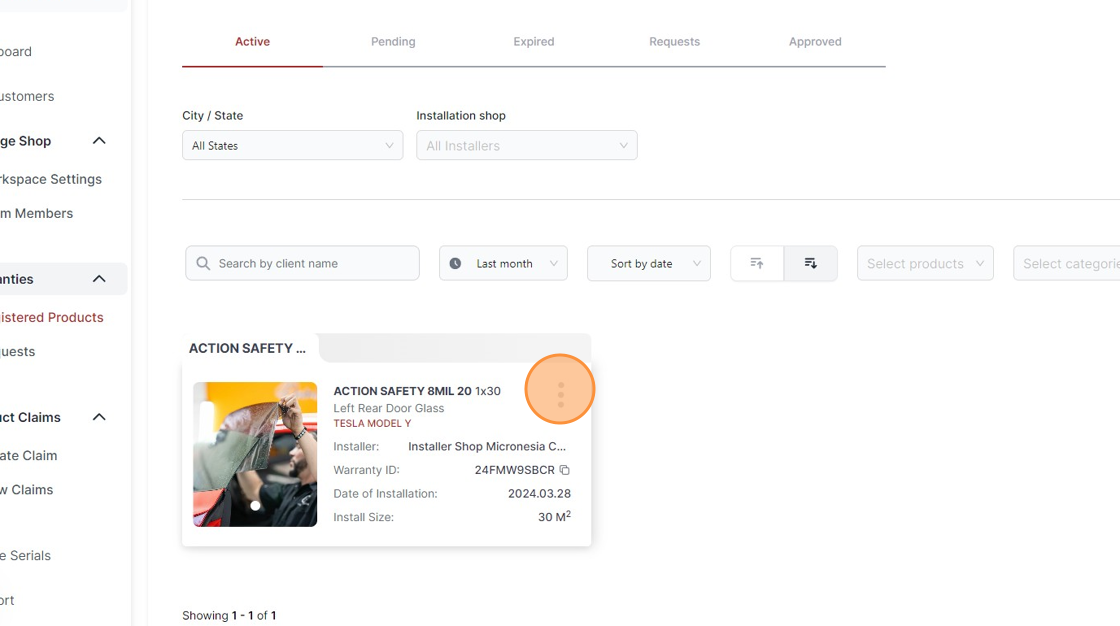1120x626 pixels.
Task: Open the Requests tab
Action: pos(674,41)
